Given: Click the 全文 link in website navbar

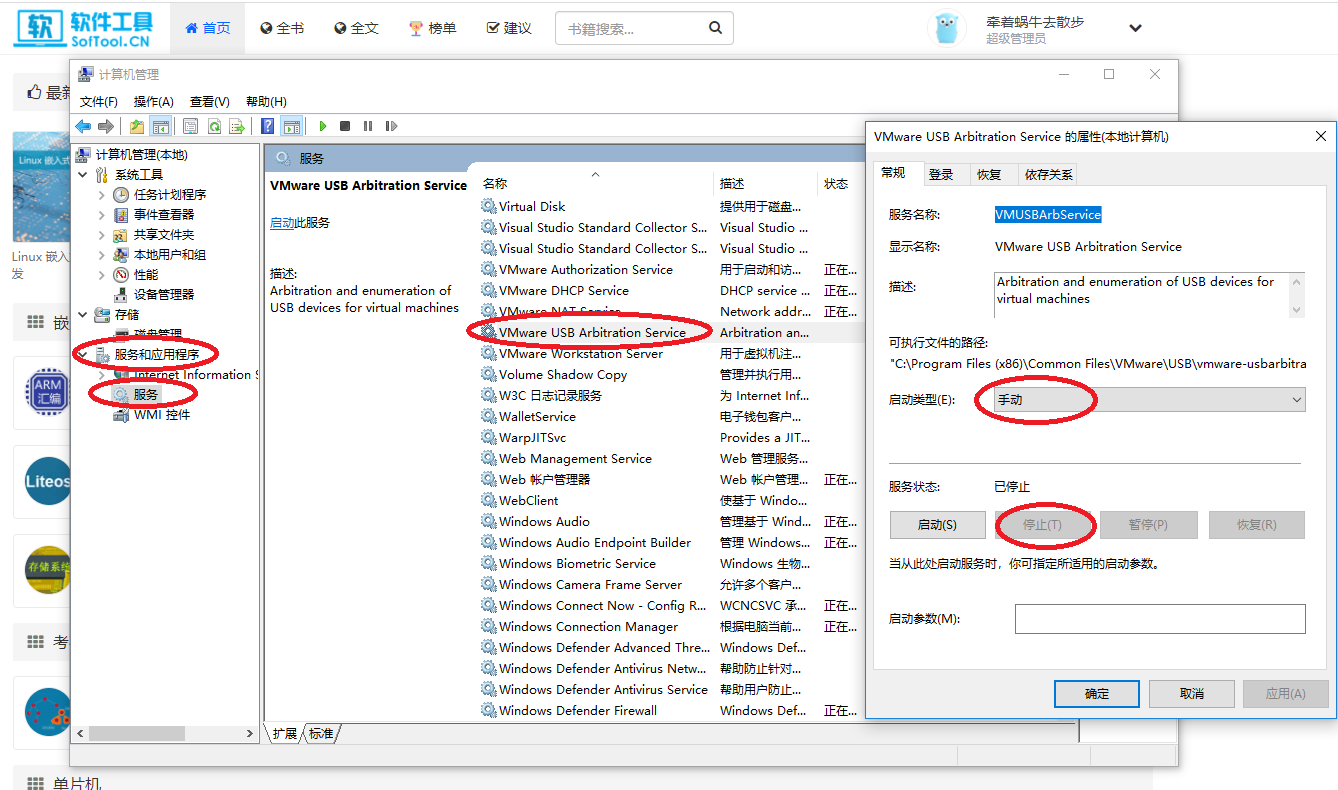Looking at the screenshot, I should click(x=357, y=28).
